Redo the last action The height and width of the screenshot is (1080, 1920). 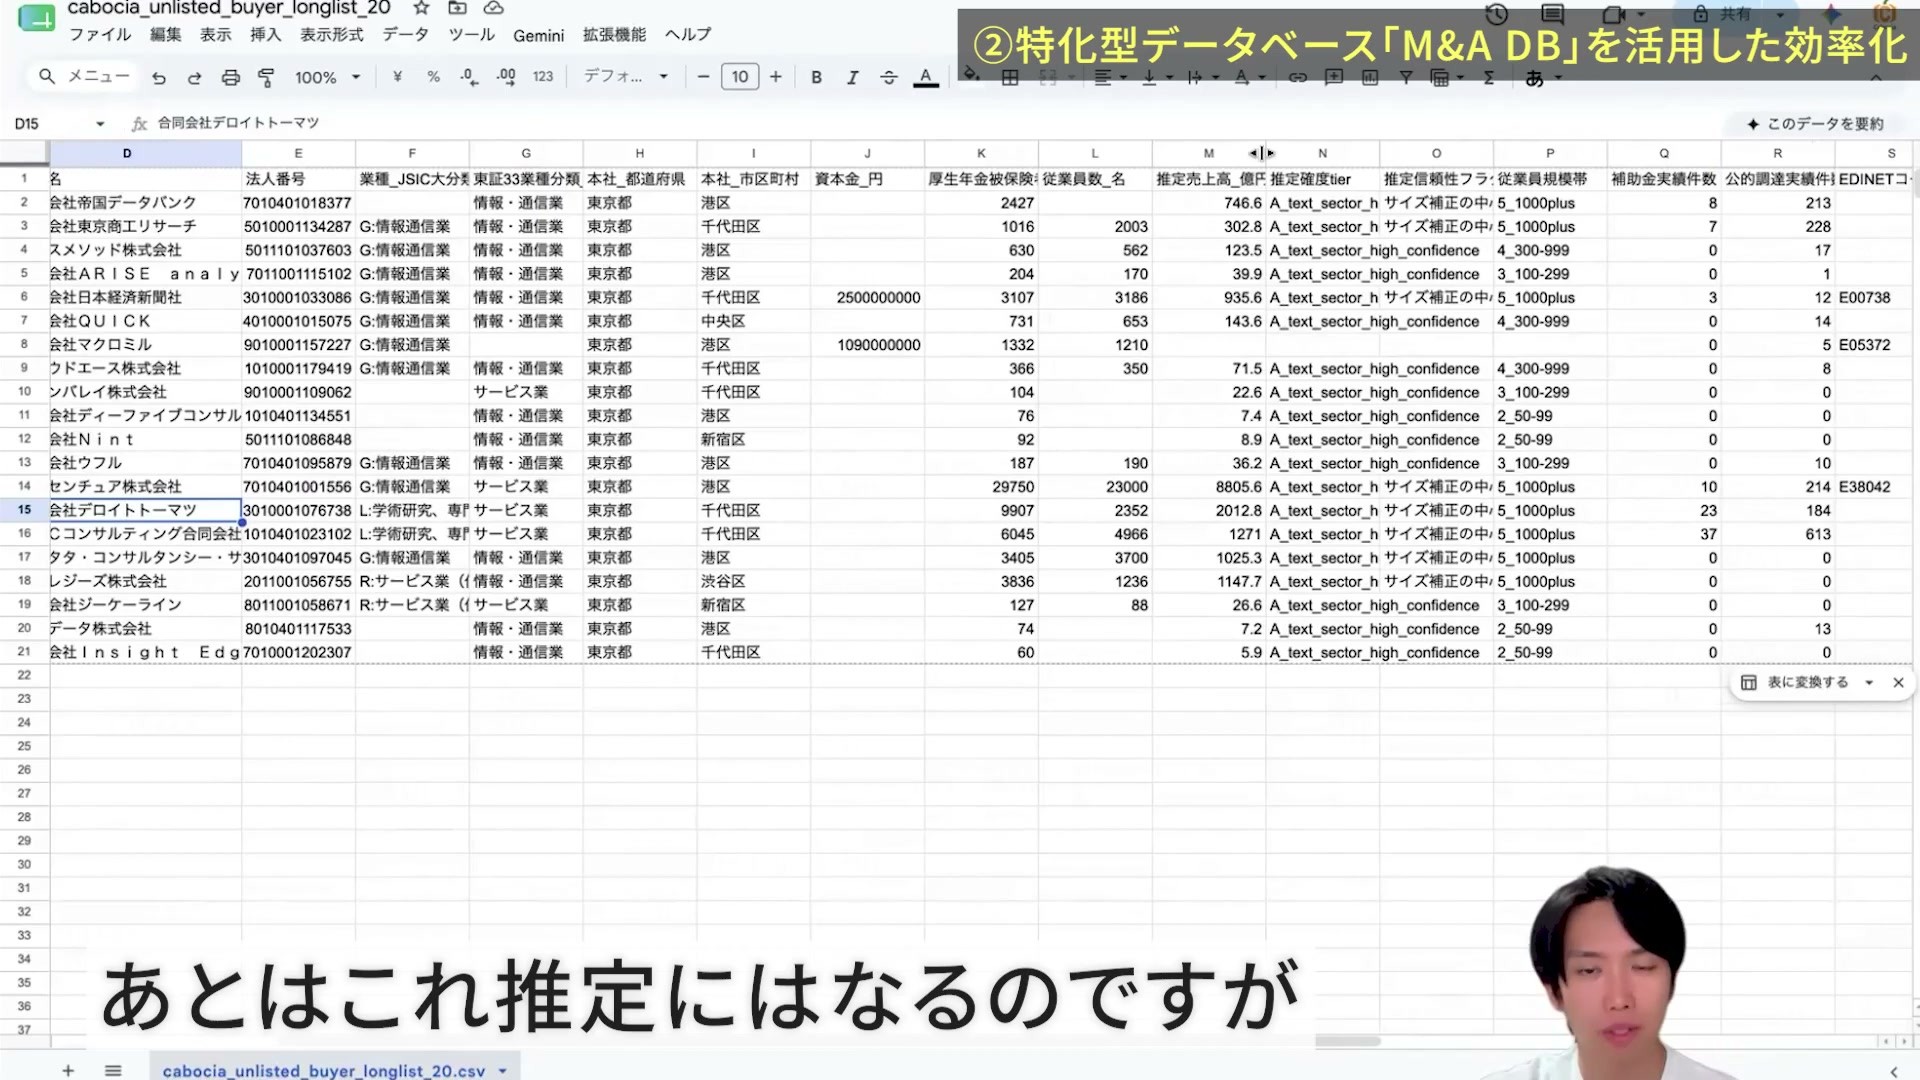(x=195, y=77)
